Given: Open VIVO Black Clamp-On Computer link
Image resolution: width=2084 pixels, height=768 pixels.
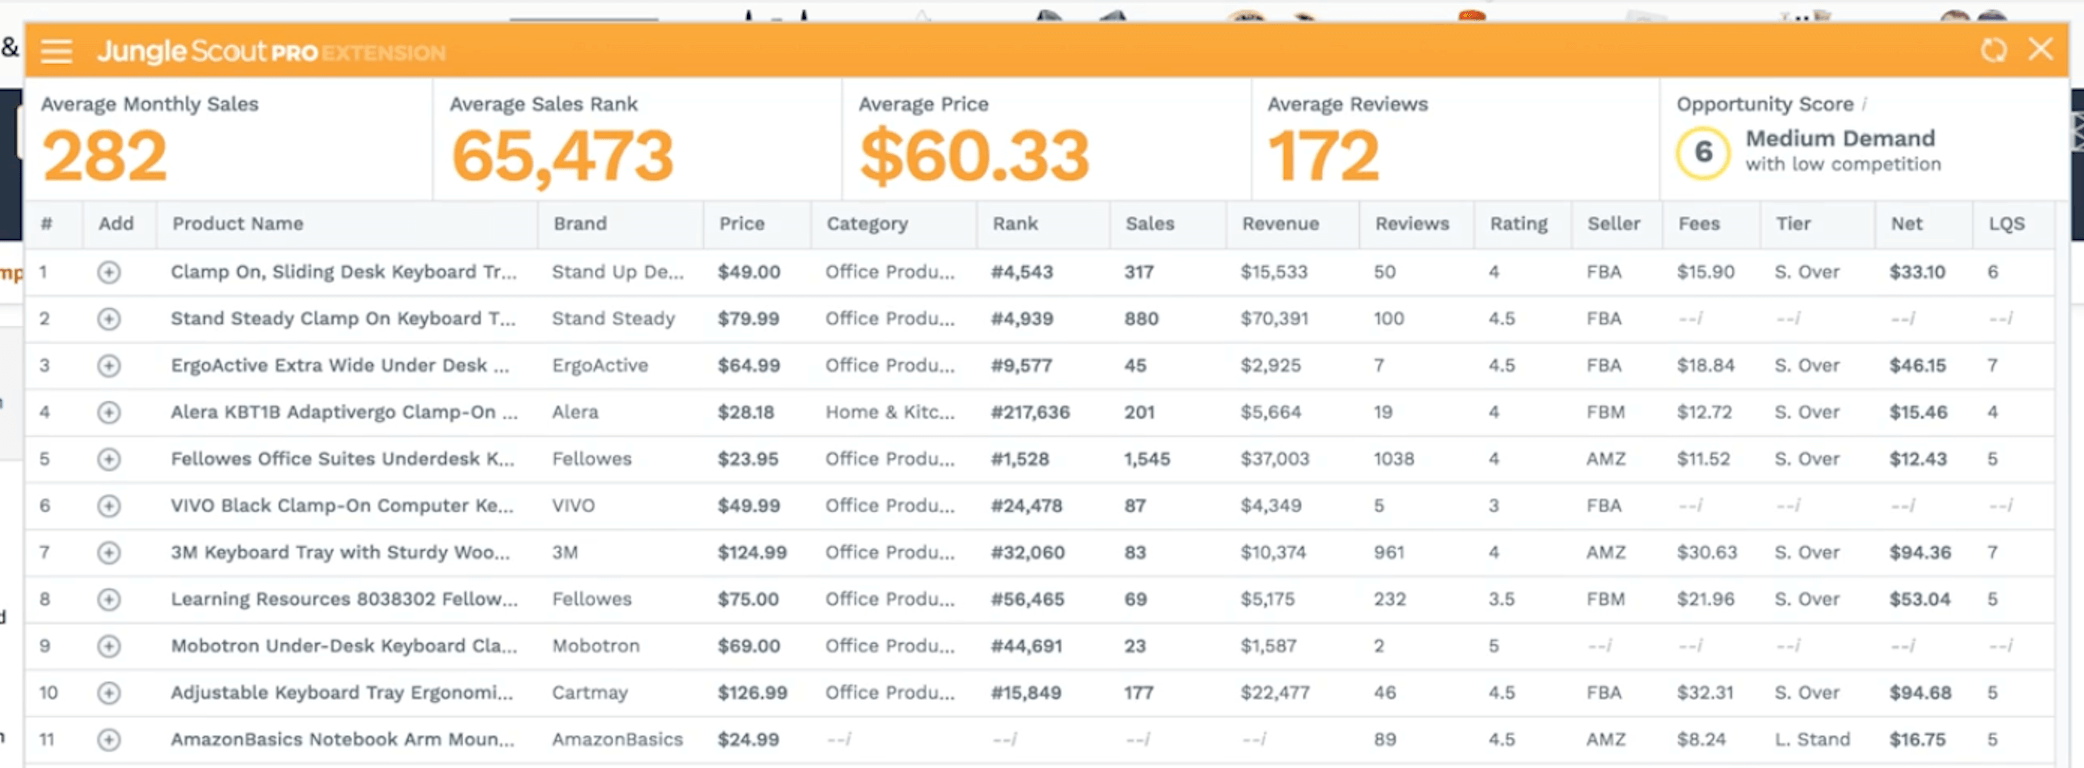Looking at the screenshot, I should click(x=342, y=506).
